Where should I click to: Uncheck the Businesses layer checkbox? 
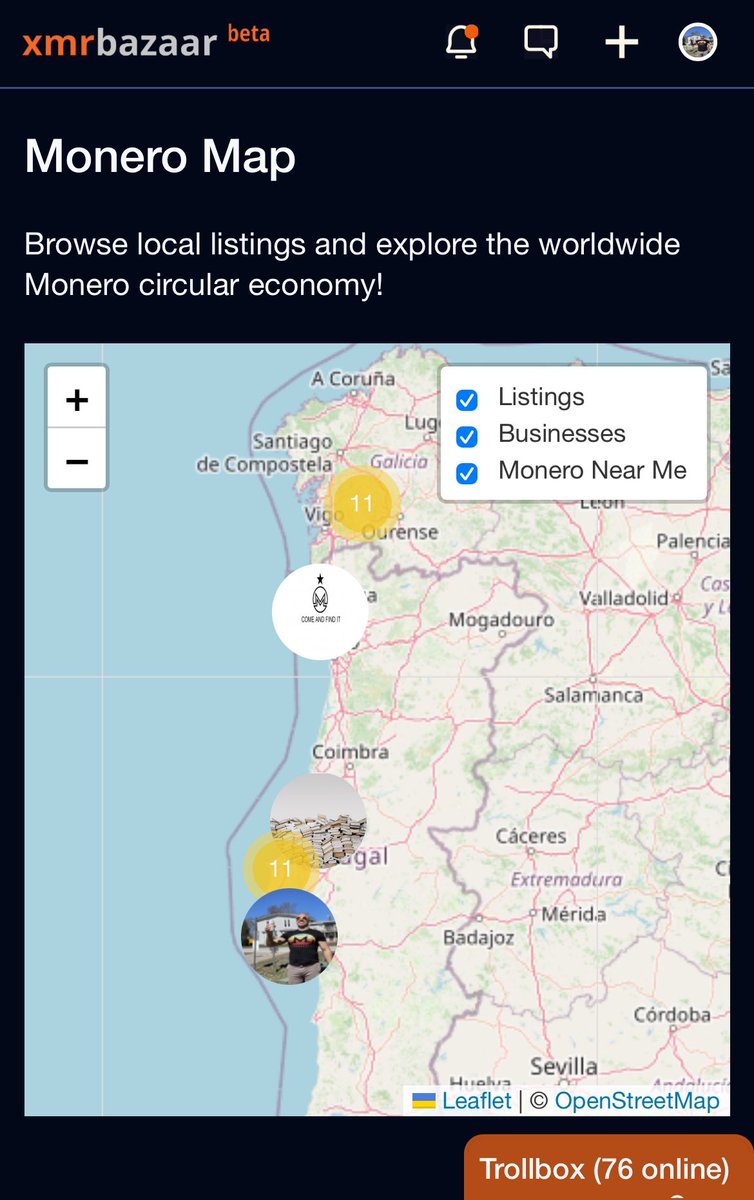[467, 436]
